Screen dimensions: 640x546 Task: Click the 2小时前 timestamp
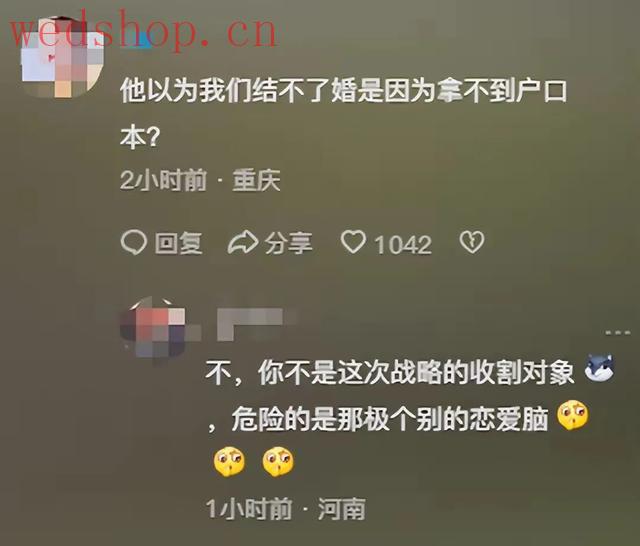tap(164, 180)
